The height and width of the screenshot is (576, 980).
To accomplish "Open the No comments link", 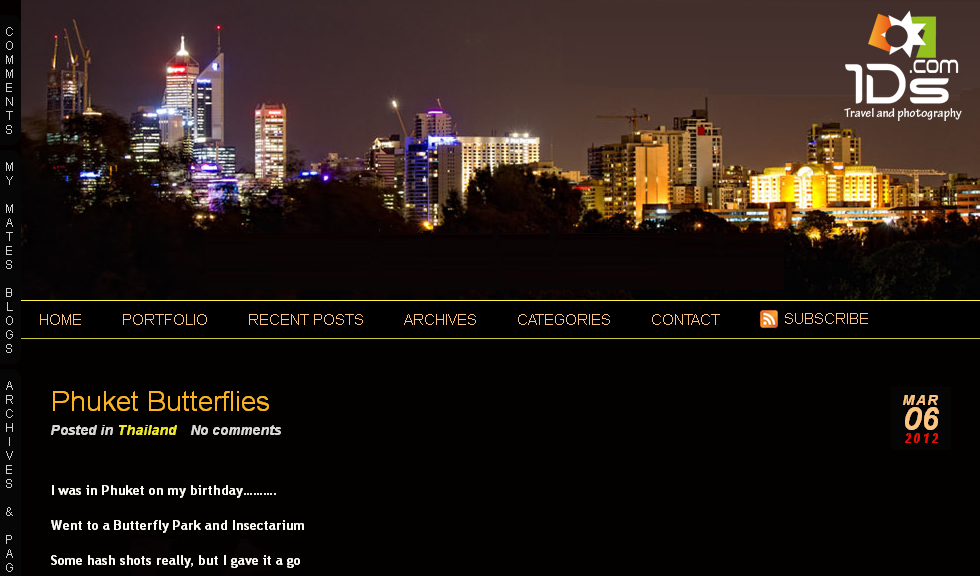I will click(236, 430).
